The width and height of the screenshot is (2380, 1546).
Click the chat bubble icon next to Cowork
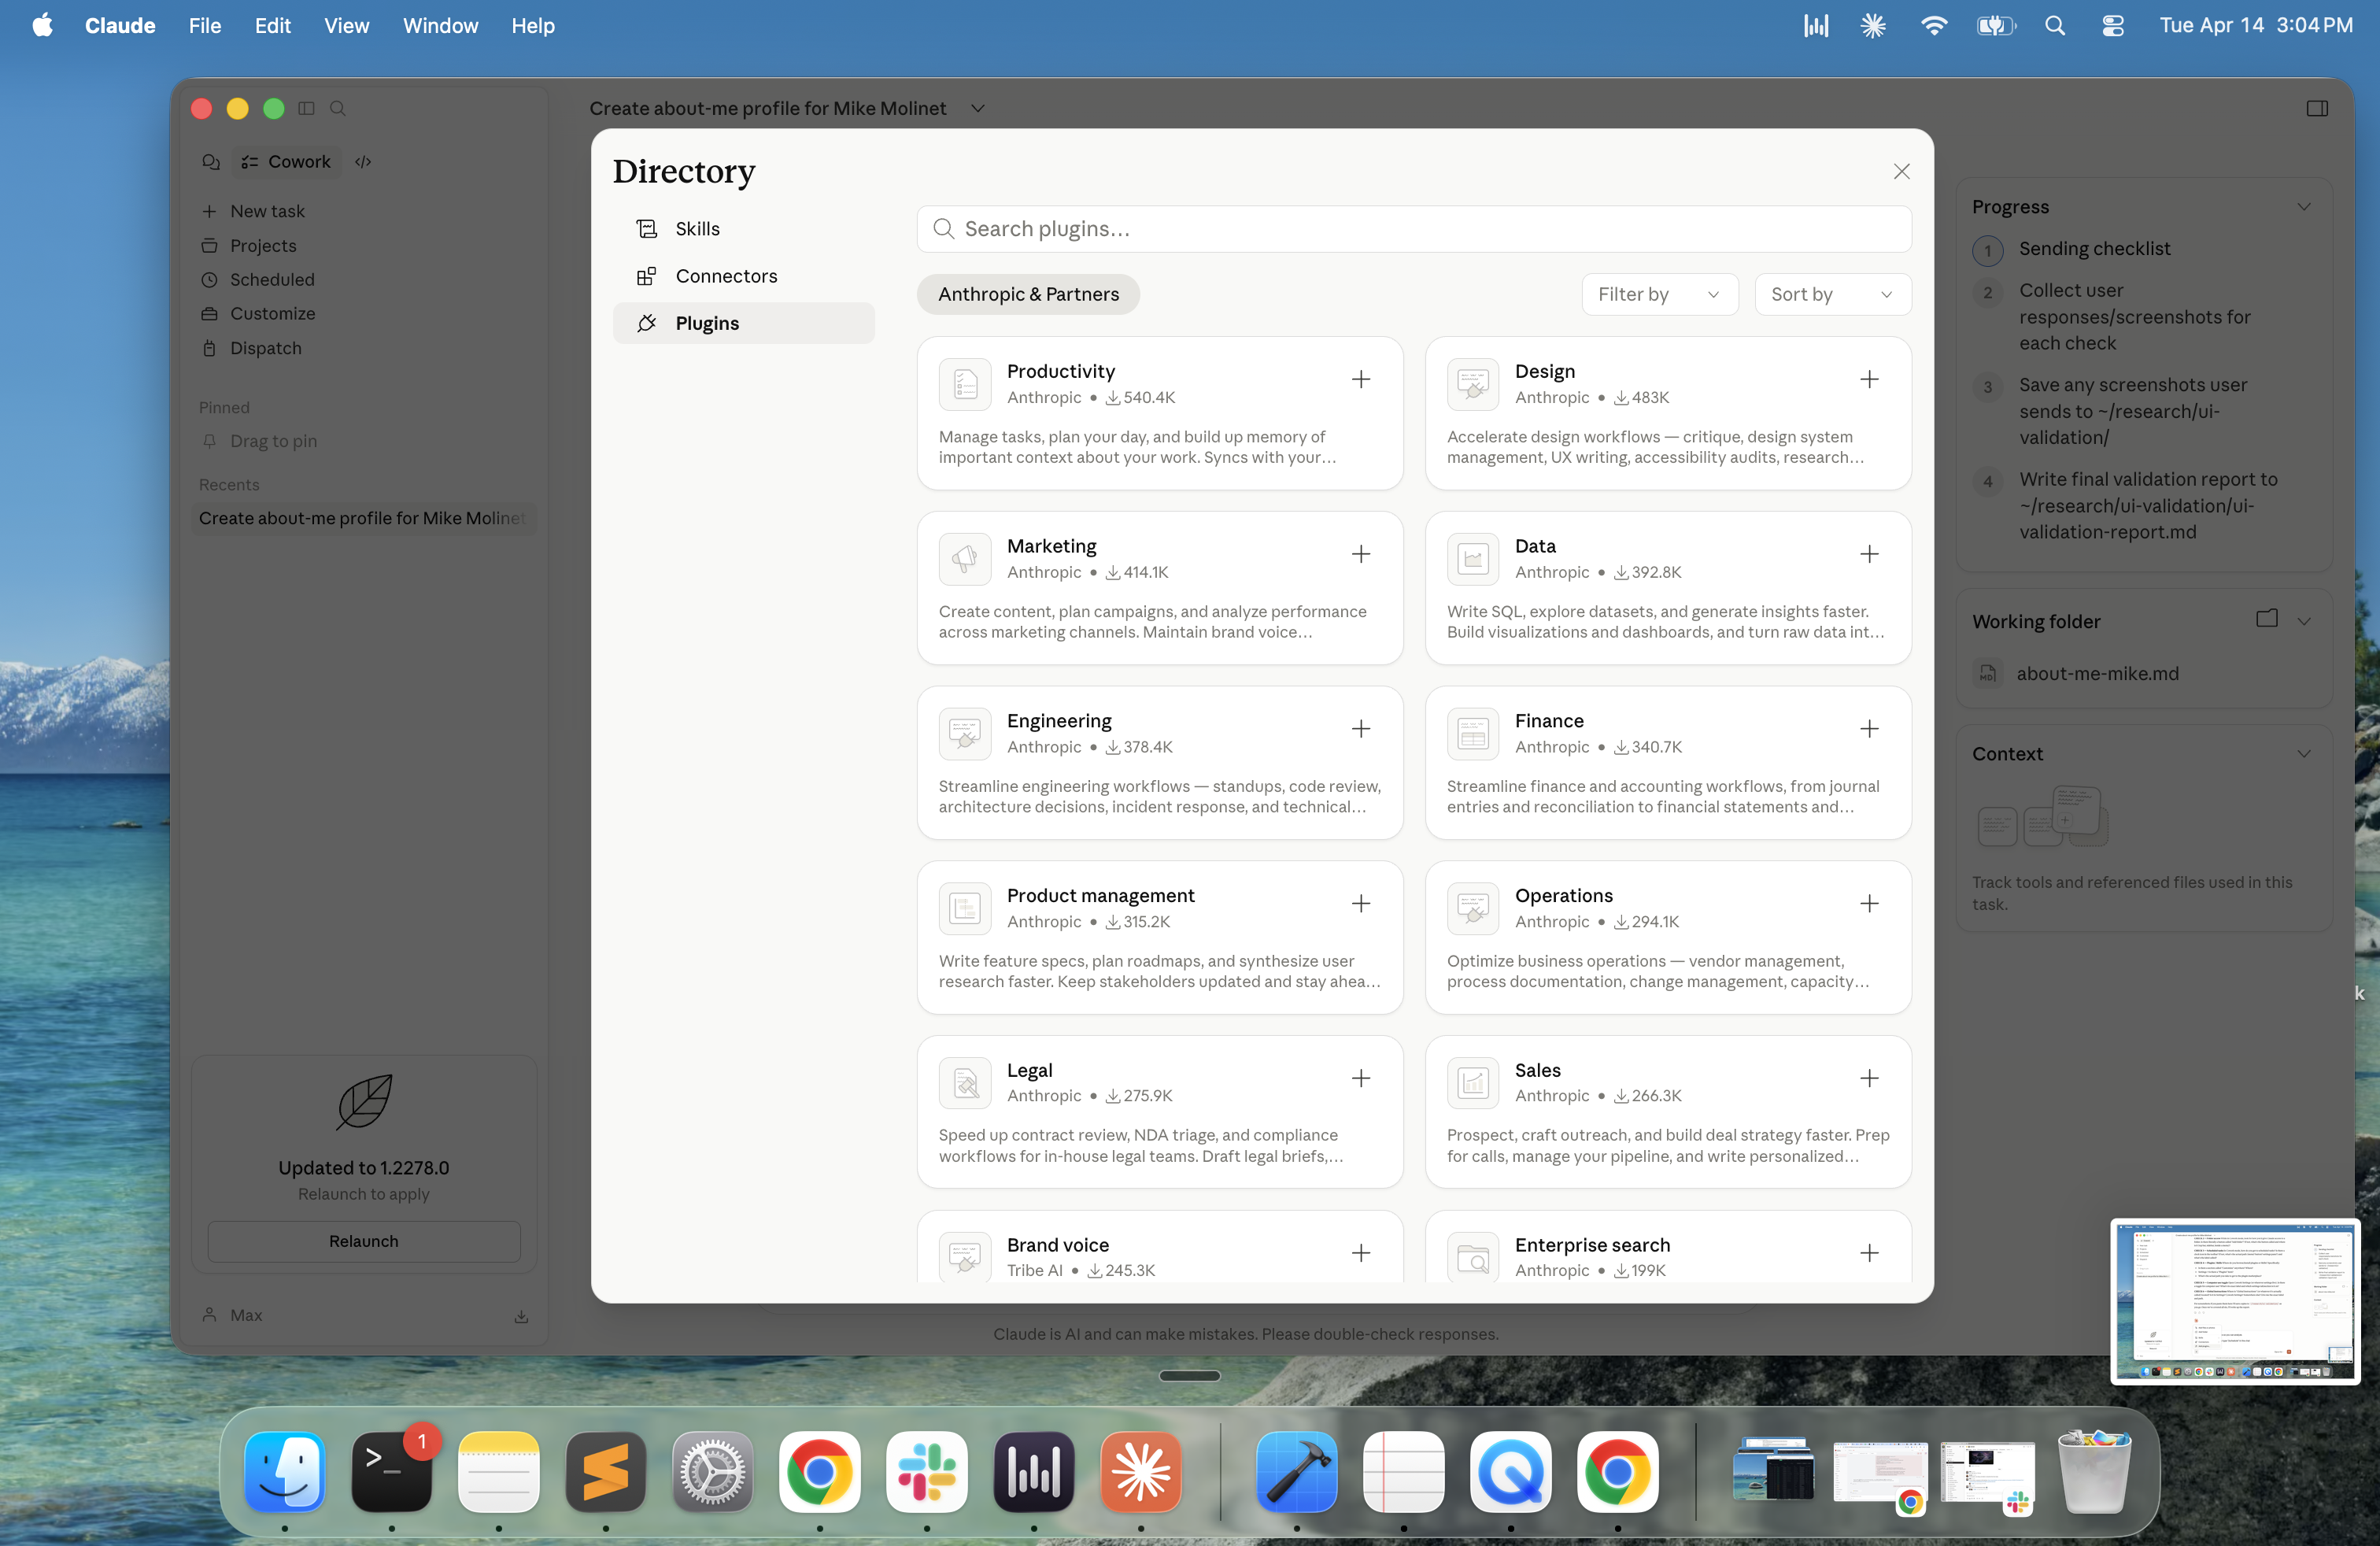211,161
